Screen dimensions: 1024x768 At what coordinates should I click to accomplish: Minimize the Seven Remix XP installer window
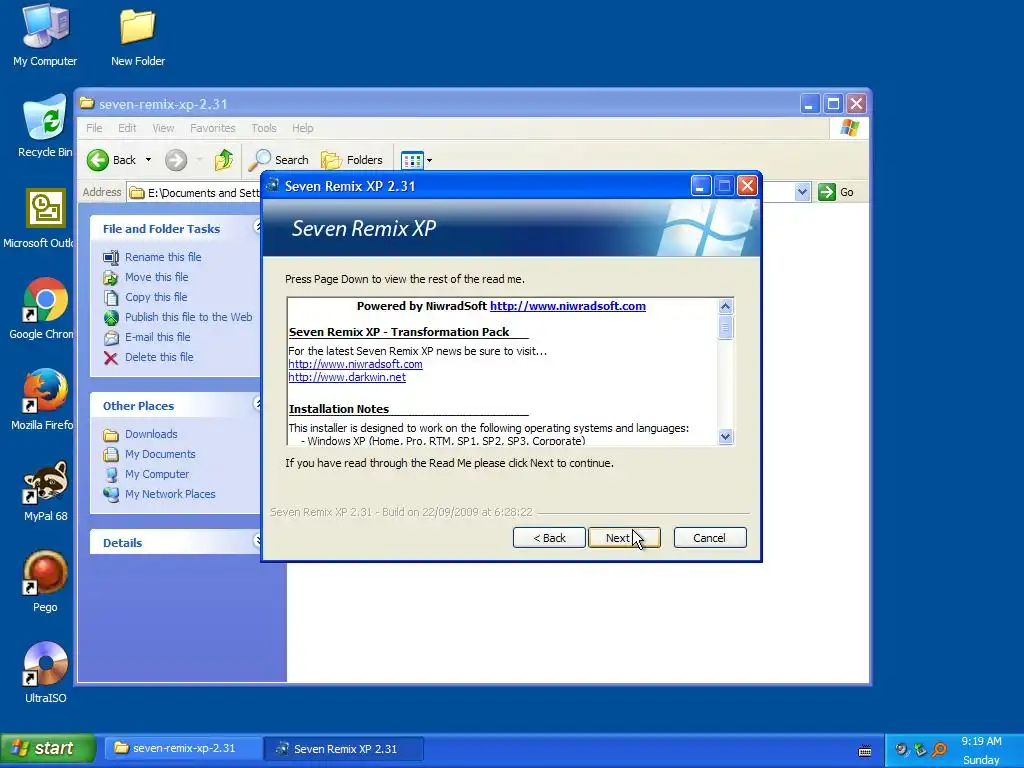pyautogui.click(x=700, y=186)
